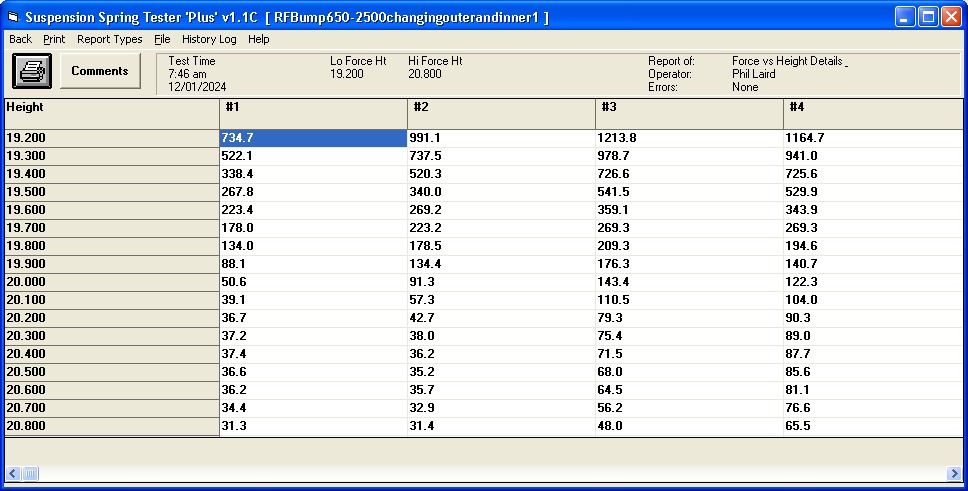
Task: Click the printer icon button
Action: pos(32,71)
